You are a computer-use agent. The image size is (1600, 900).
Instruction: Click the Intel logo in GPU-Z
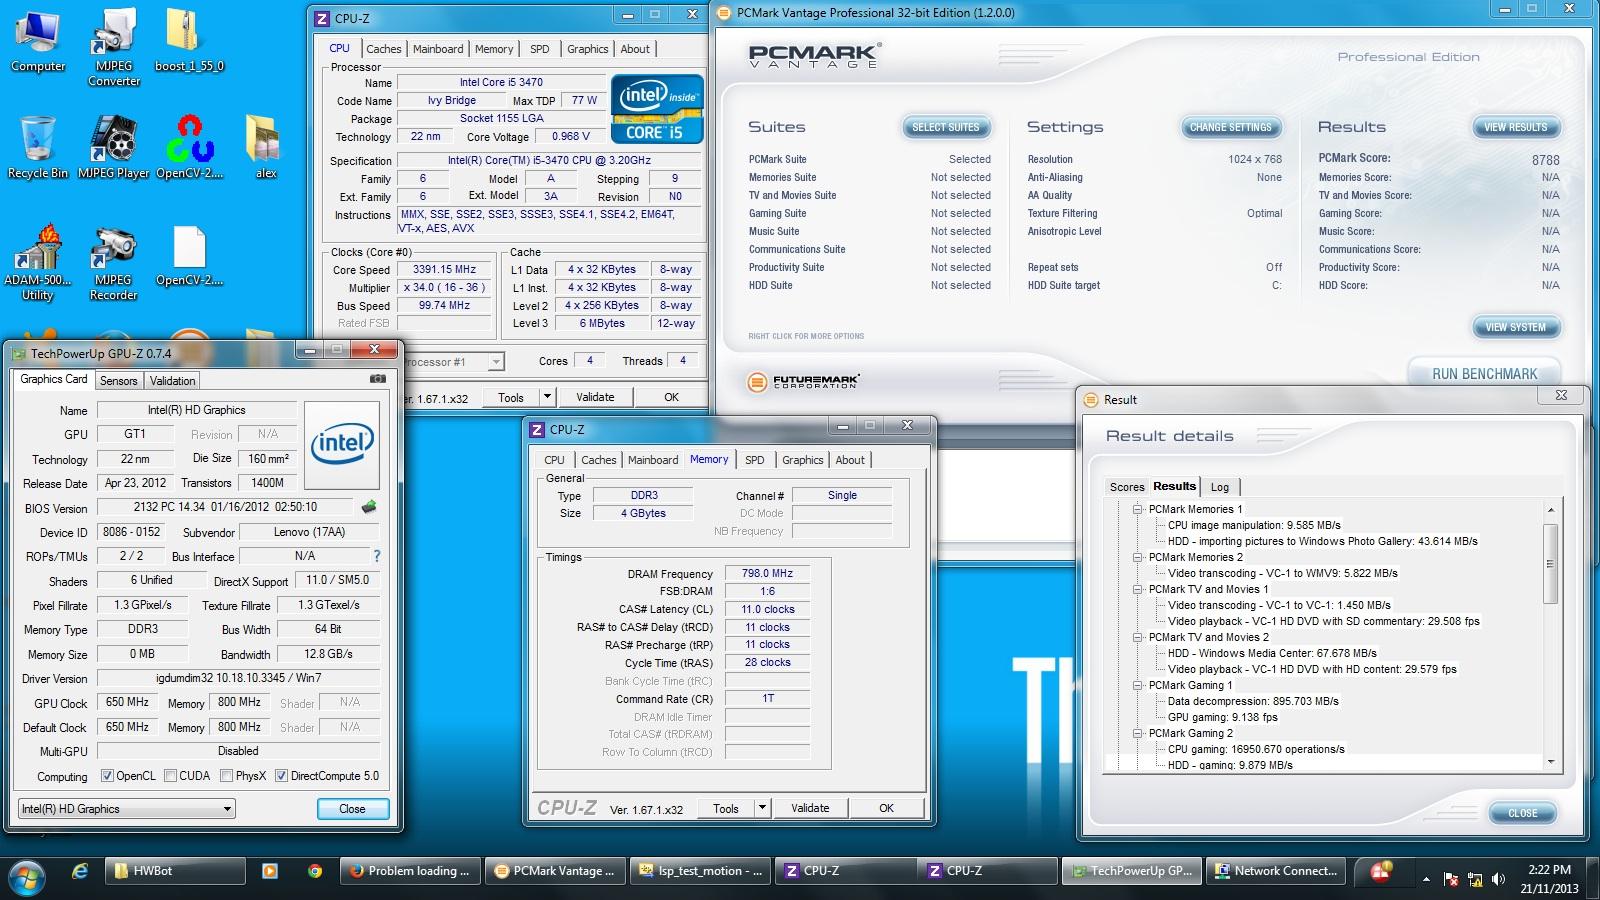coord(342,444)
